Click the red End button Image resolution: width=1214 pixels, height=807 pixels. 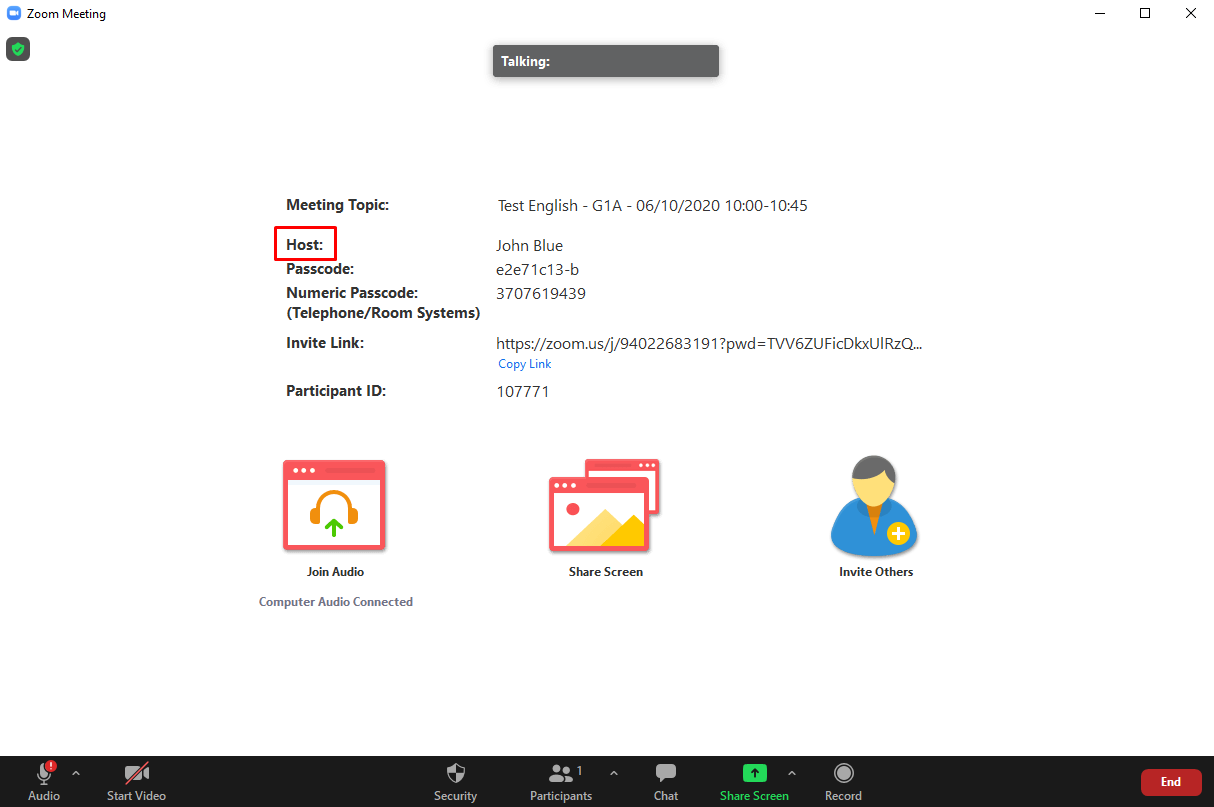pyautogui.click(x=1171, y=782)
